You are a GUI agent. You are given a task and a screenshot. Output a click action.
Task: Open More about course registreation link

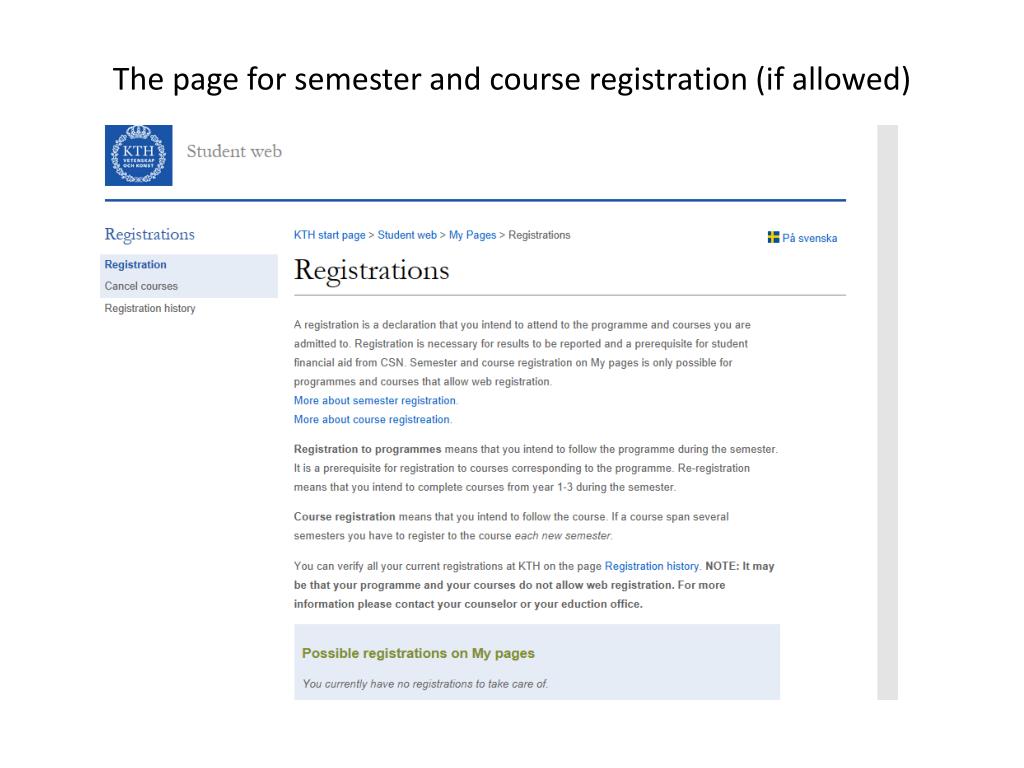[372, 419]
